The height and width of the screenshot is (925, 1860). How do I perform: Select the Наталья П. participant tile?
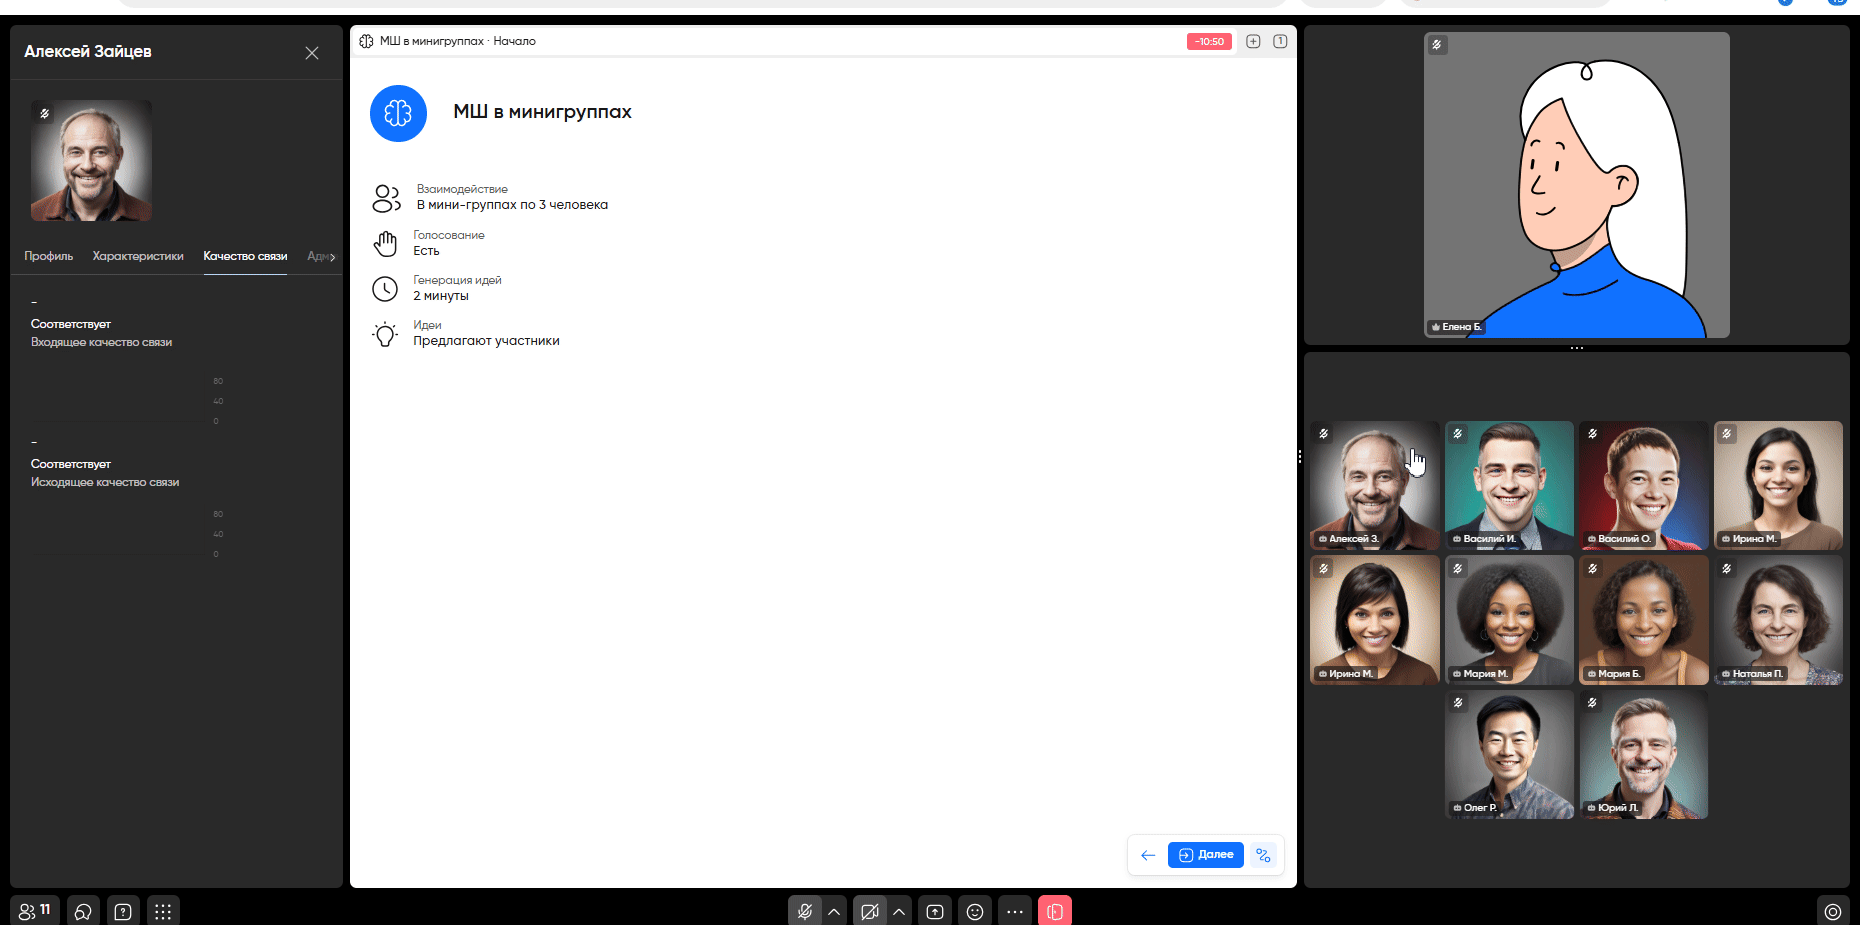(x=1779, y=620)
